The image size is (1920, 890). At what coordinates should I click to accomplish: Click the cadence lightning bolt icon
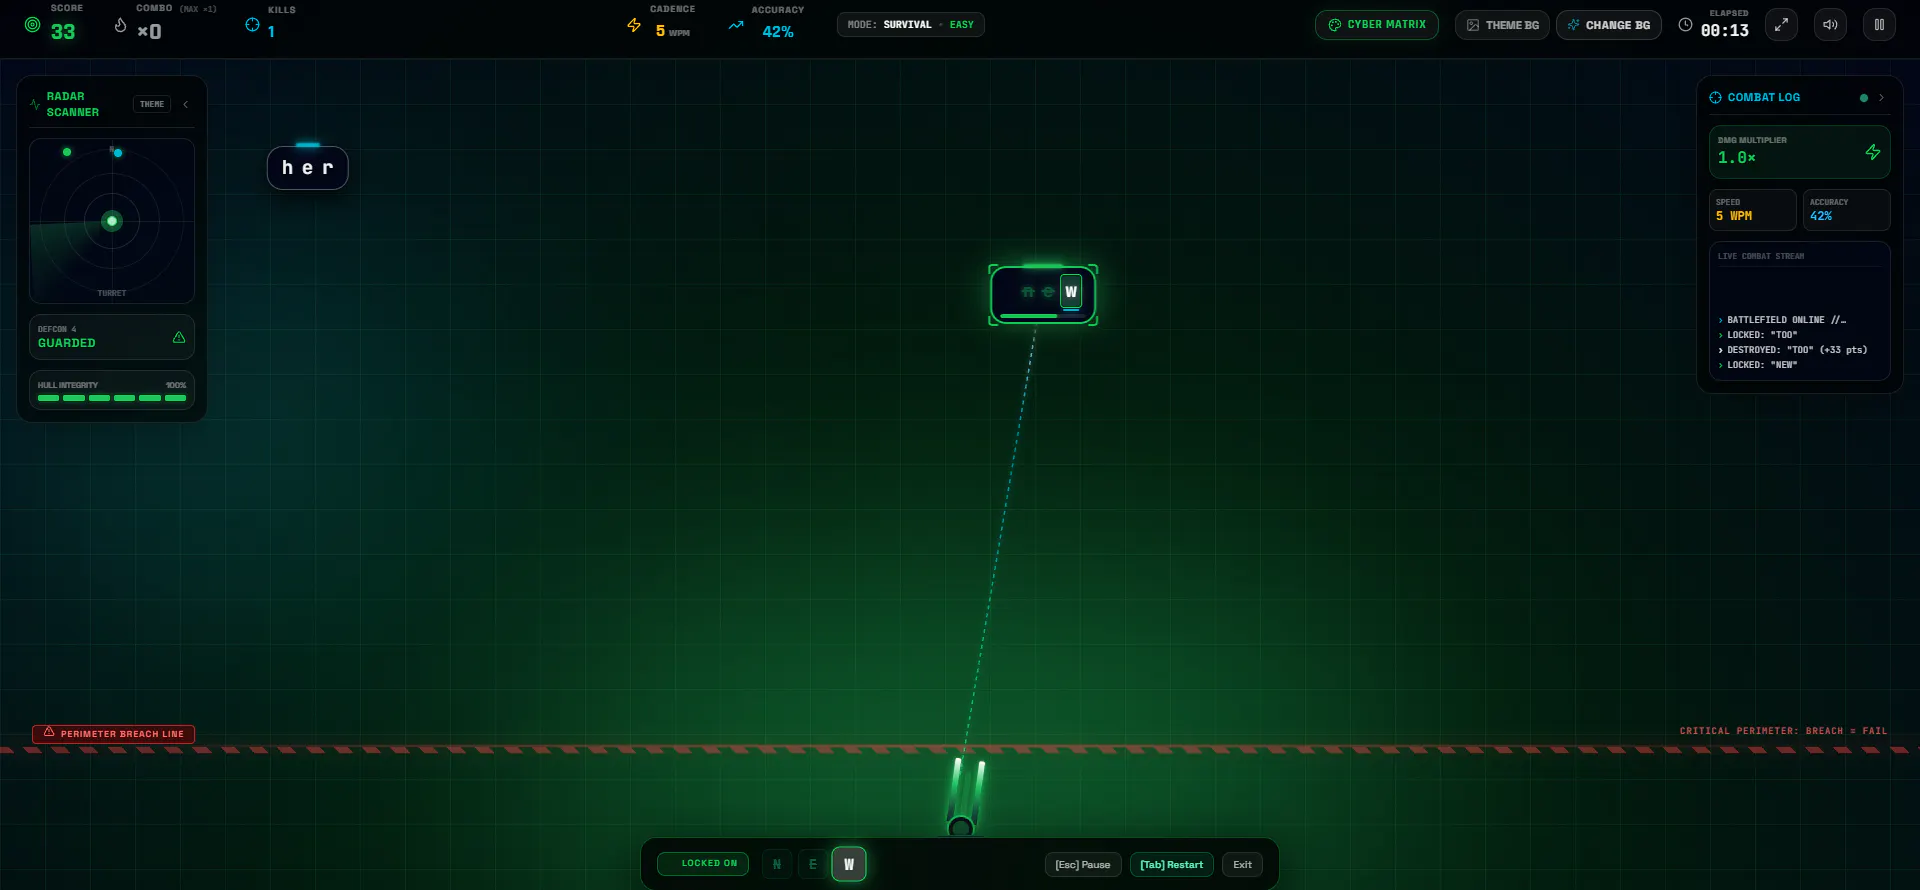click(634, 25)
